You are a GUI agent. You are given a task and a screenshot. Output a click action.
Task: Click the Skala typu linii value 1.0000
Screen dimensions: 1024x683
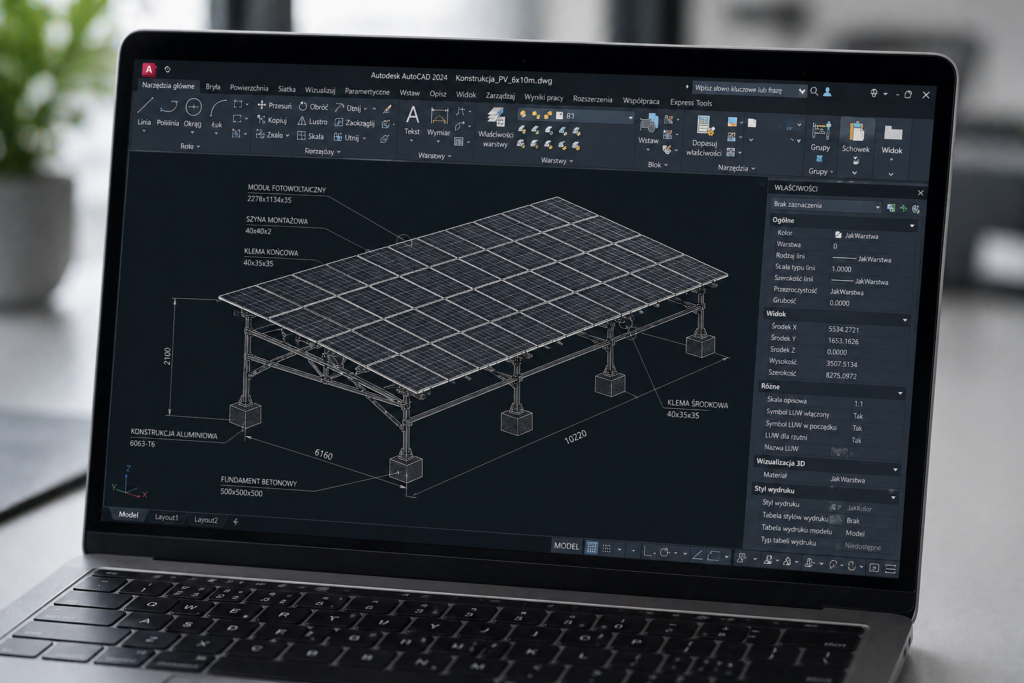[841, 268]
